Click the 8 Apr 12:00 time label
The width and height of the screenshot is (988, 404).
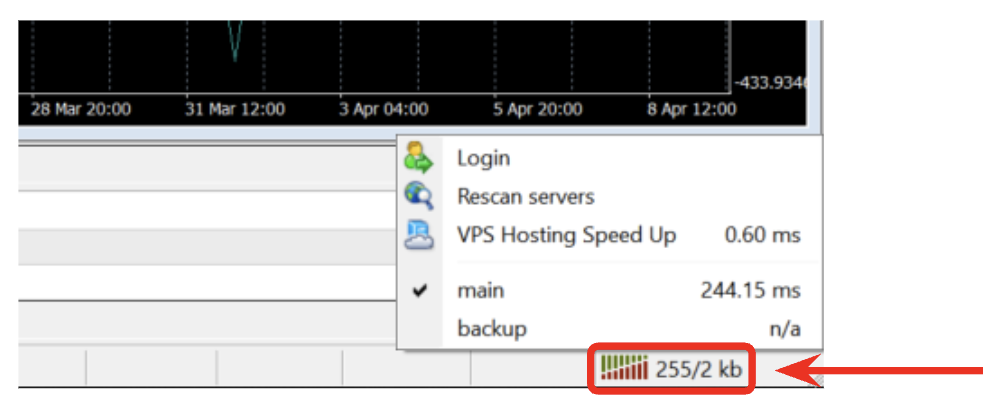tap(691, 109)
